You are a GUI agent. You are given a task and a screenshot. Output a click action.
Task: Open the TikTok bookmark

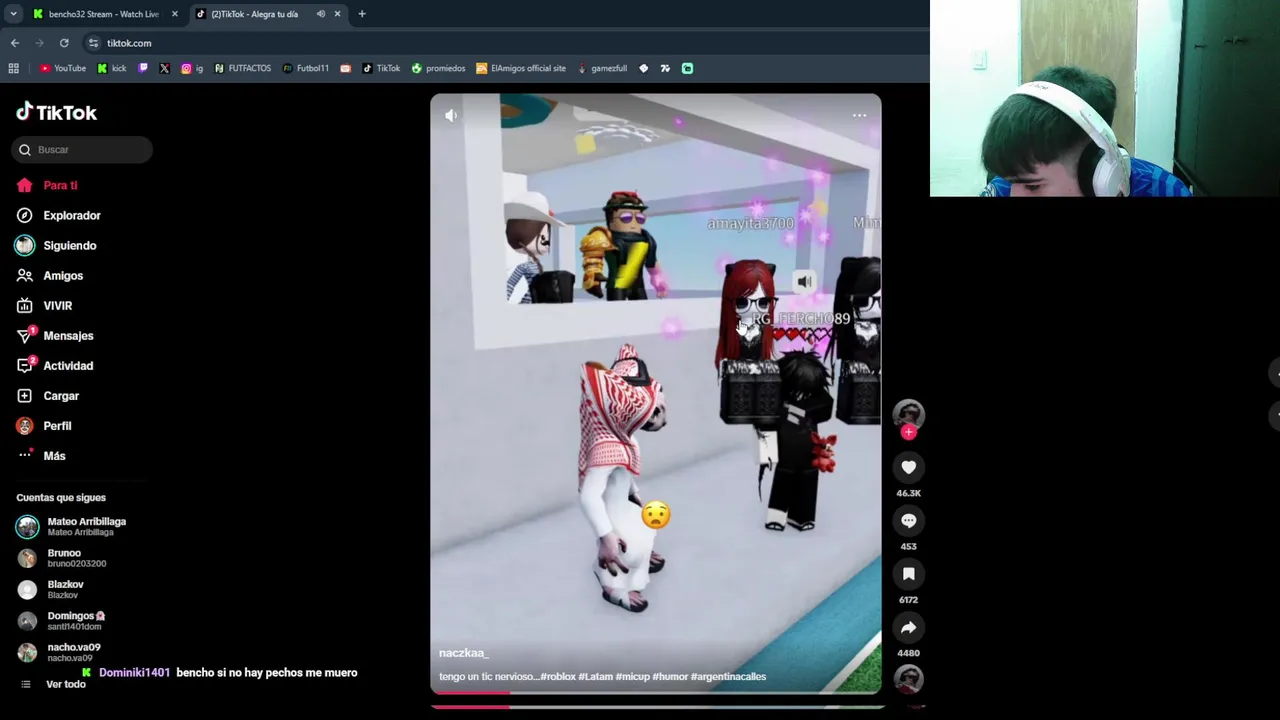381,68
